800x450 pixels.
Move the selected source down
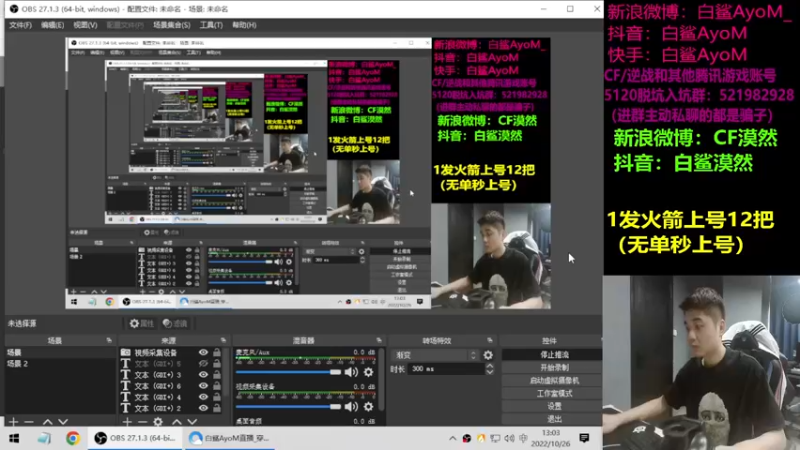point(192,422)
